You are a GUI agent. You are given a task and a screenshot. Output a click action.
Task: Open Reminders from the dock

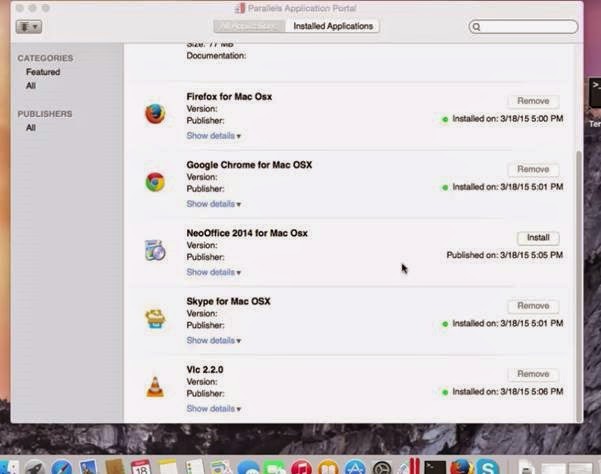[195, 467]
